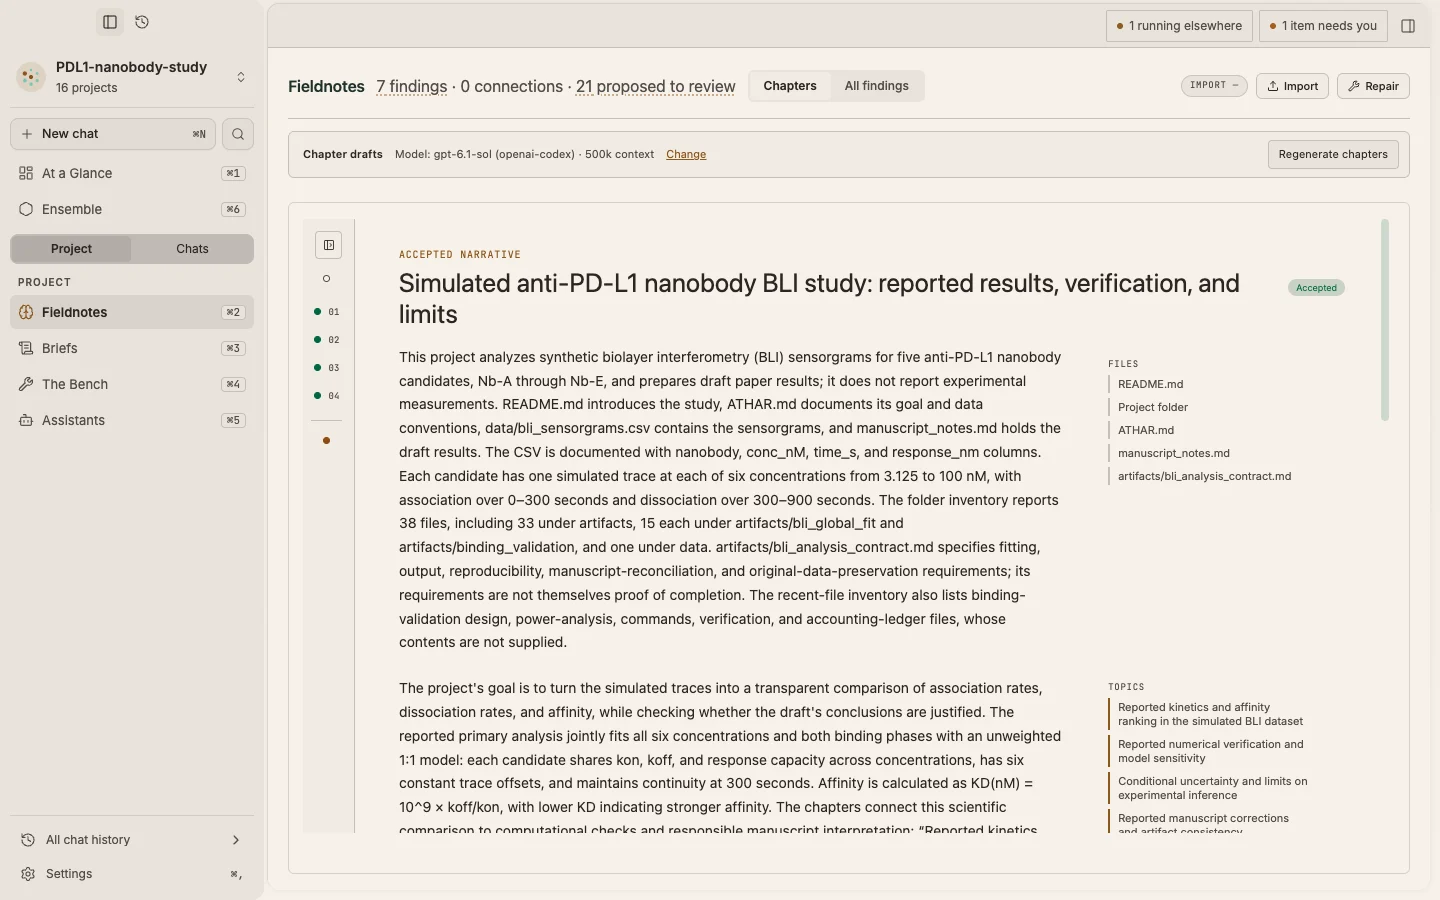The image size is (1440, 900).
Task: Click the Repair button
Action: pyautogui.click(x=1373, y=86)
